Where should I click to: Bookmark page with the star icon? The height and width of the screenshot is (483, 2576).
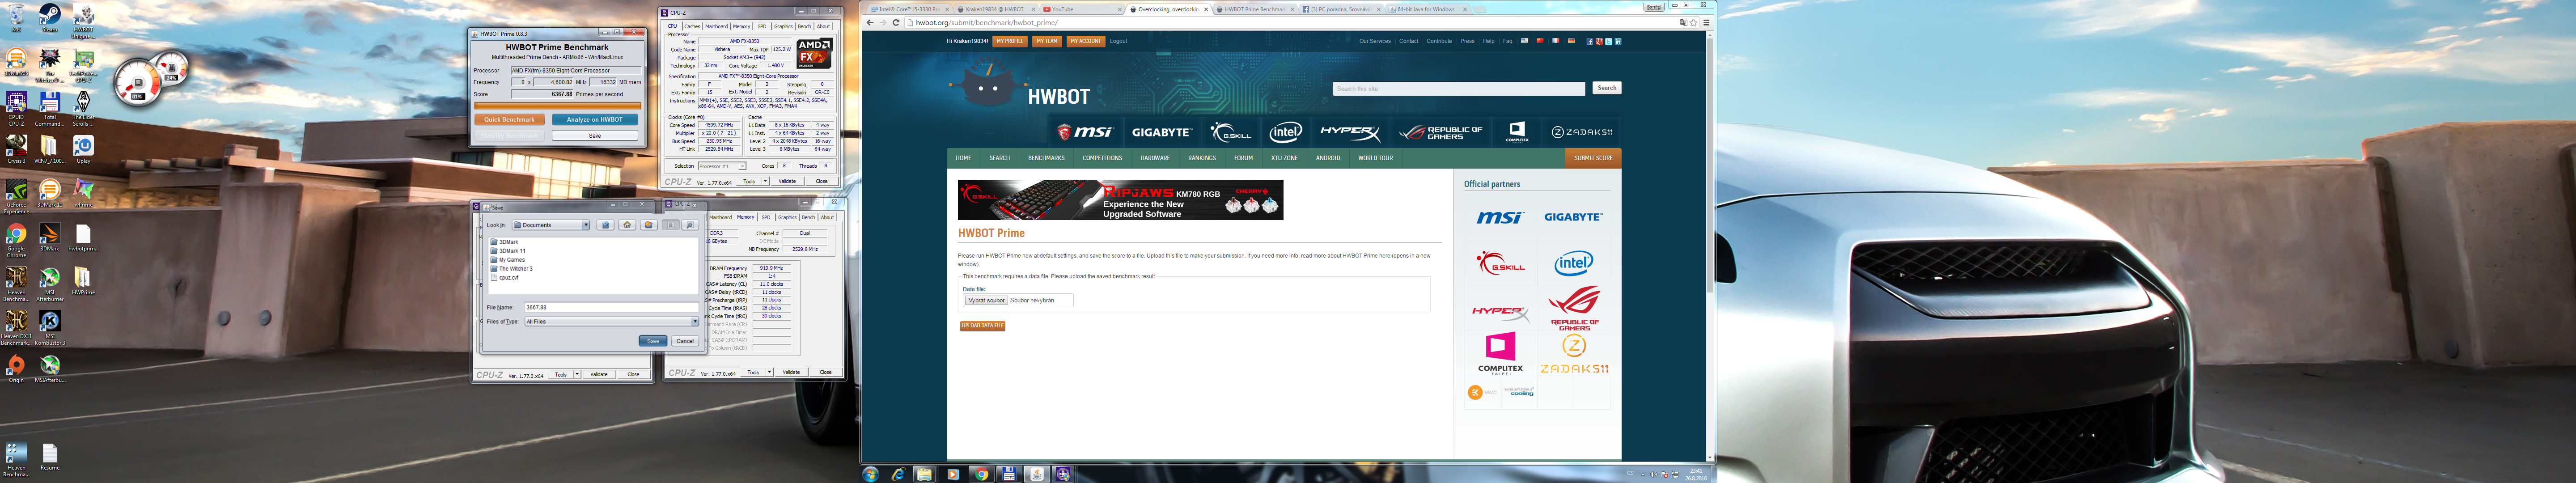click(x=1693, y=22)
